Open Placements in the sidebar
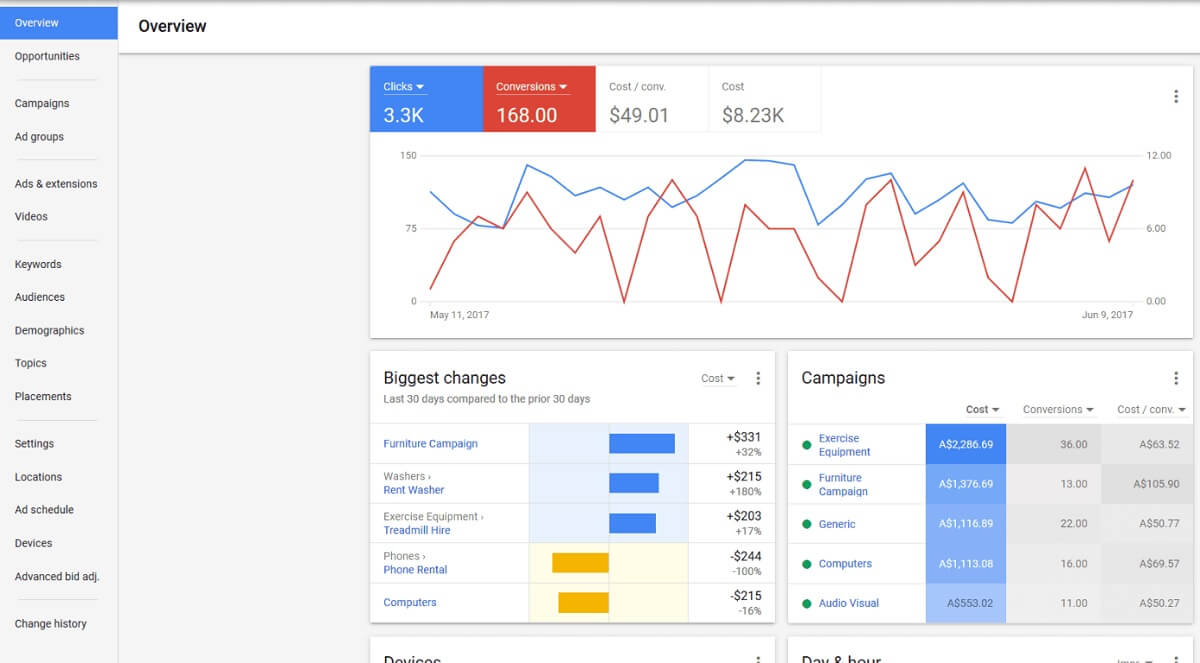The width and height of the screenshot is (1200, 663). pyautogui.click(x=43, y=397)
